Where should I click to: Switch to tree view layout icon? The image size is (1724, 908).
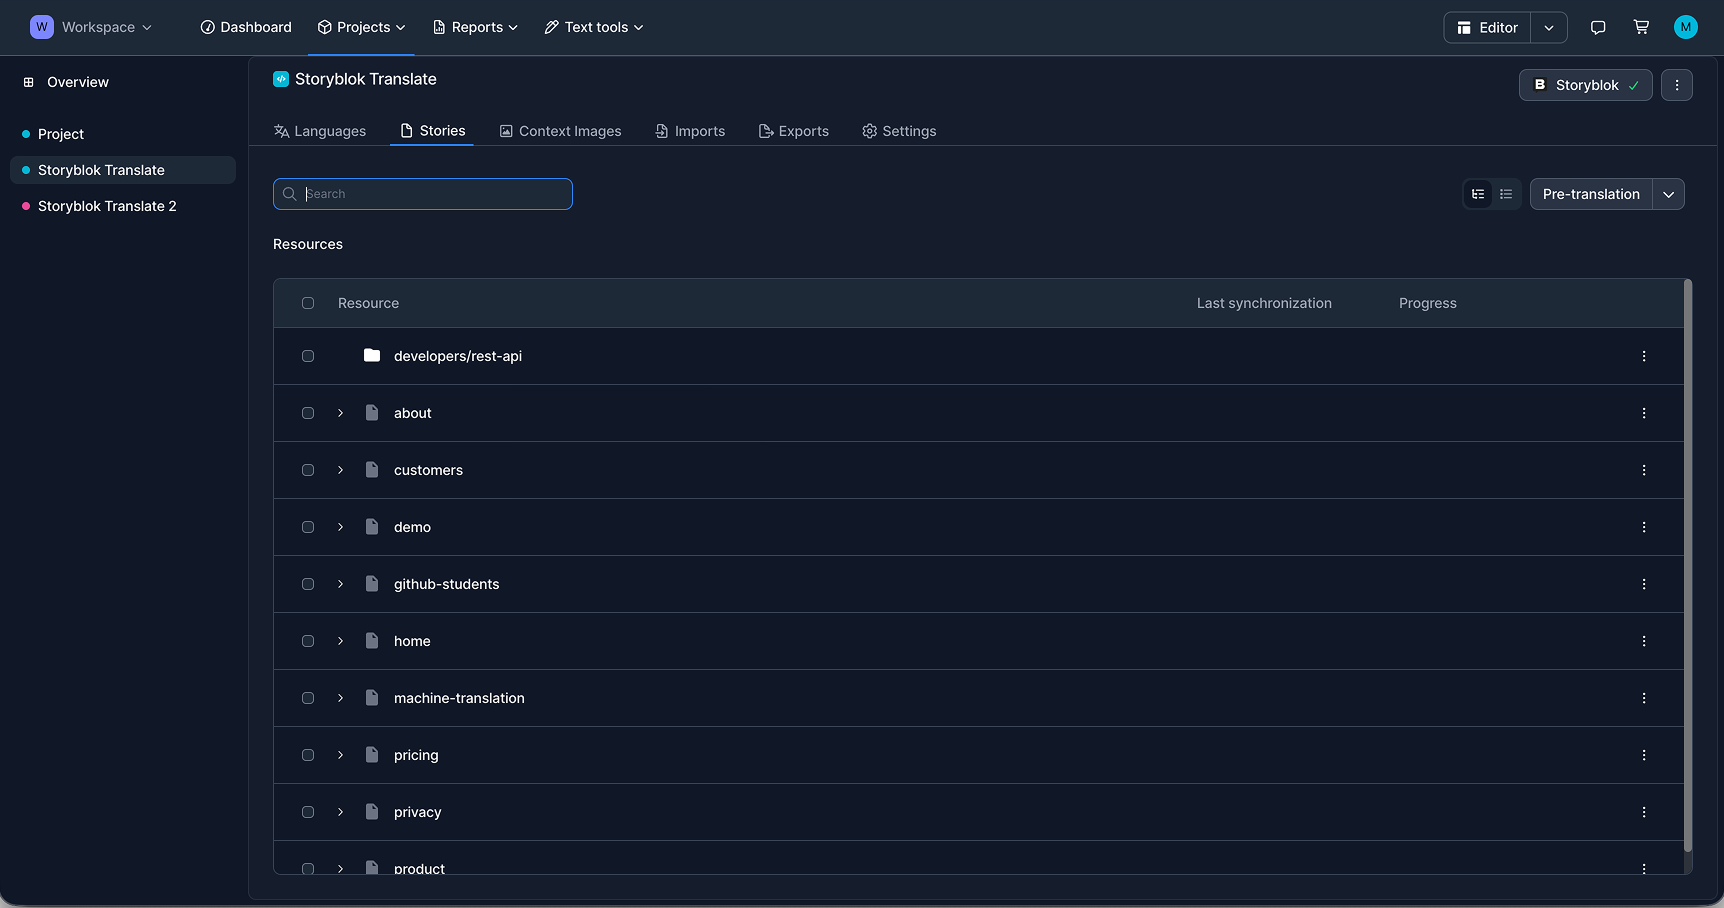tap(1478, 194)
